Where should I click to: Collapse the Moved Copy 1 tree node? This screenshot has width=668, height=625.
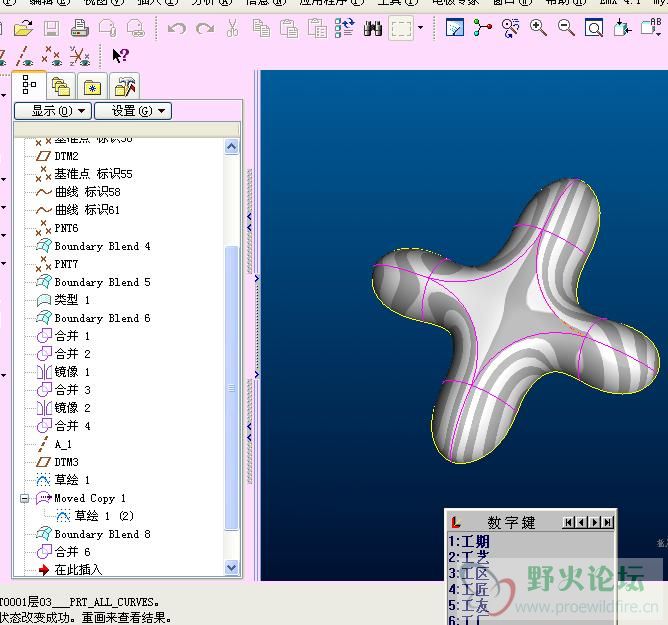coord(25,498)
